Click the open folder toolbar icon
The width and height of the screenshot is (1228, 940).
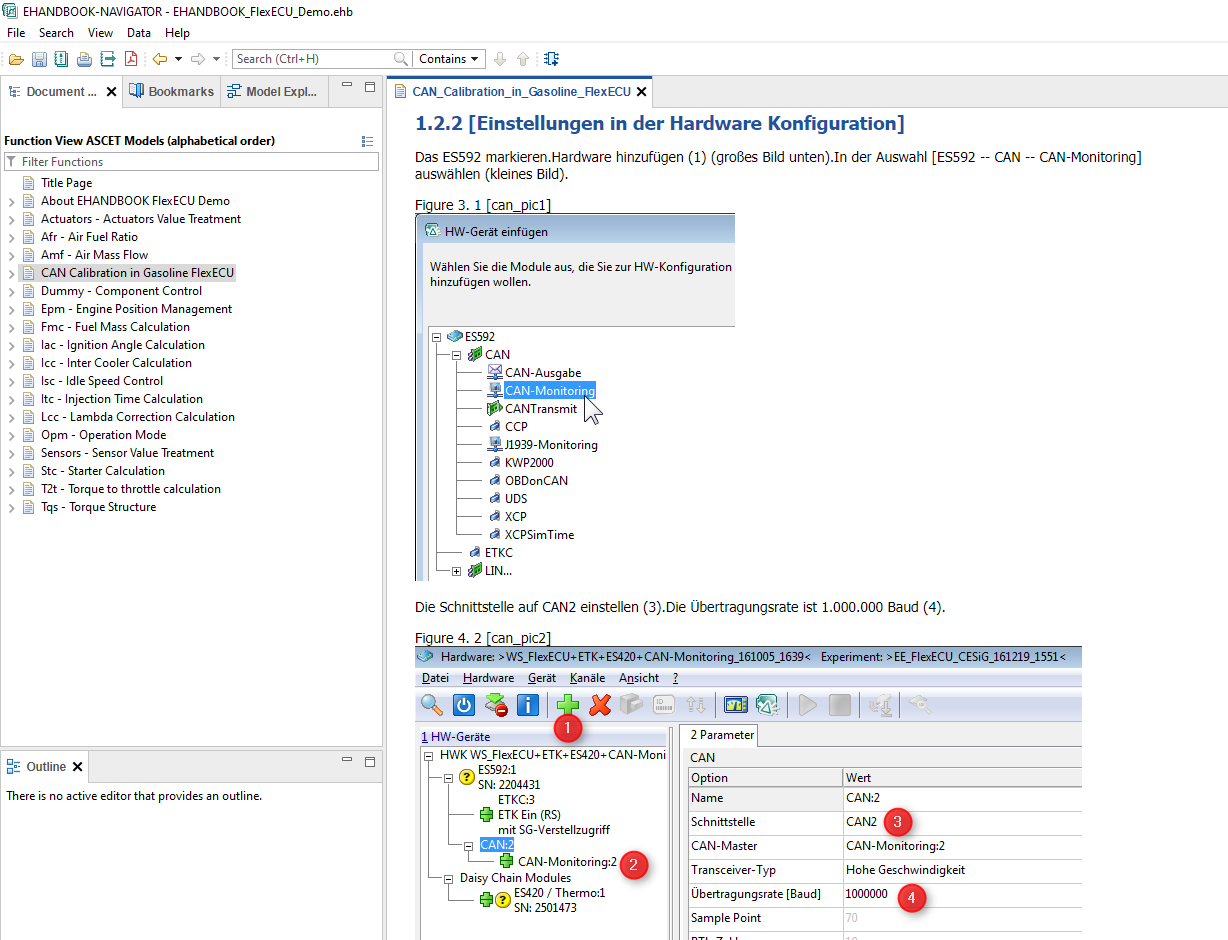point(16,59)
